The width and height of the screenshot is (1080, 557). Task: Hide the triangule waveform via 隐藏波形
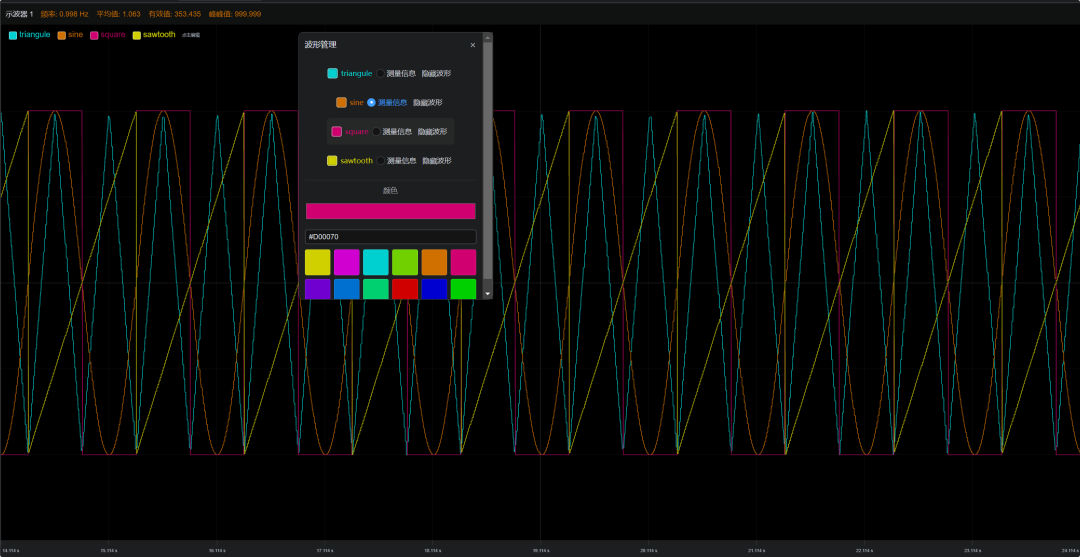[437, 74]
